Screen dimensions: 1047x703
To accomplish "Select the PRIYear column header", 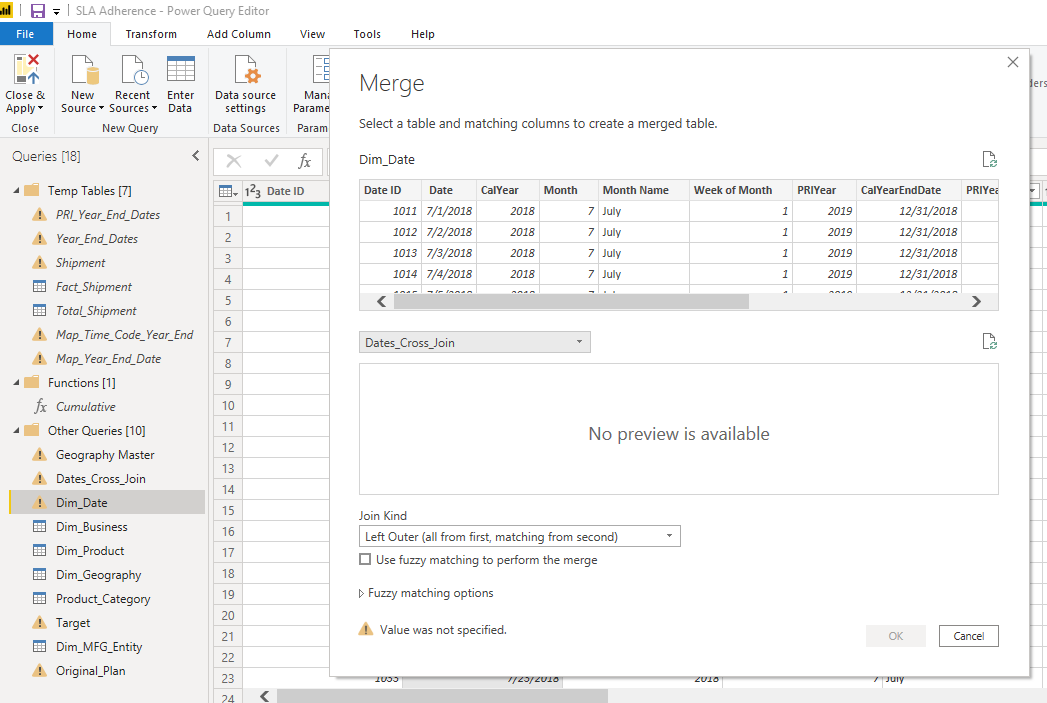I will [x=824, y=190].
